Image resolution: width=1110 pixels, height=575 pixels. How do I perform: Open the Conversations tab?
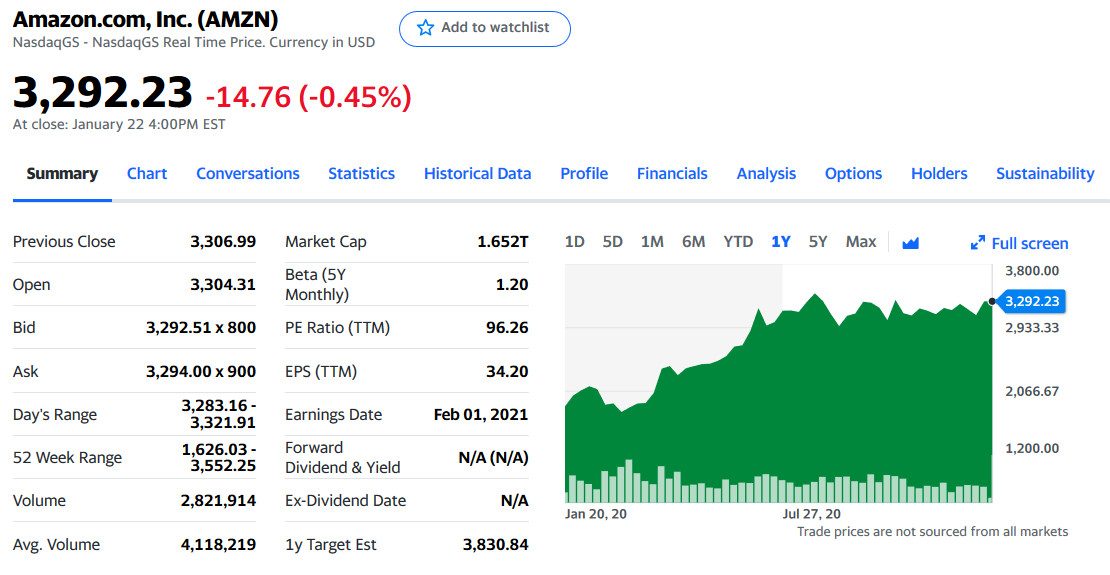point(248,173)
